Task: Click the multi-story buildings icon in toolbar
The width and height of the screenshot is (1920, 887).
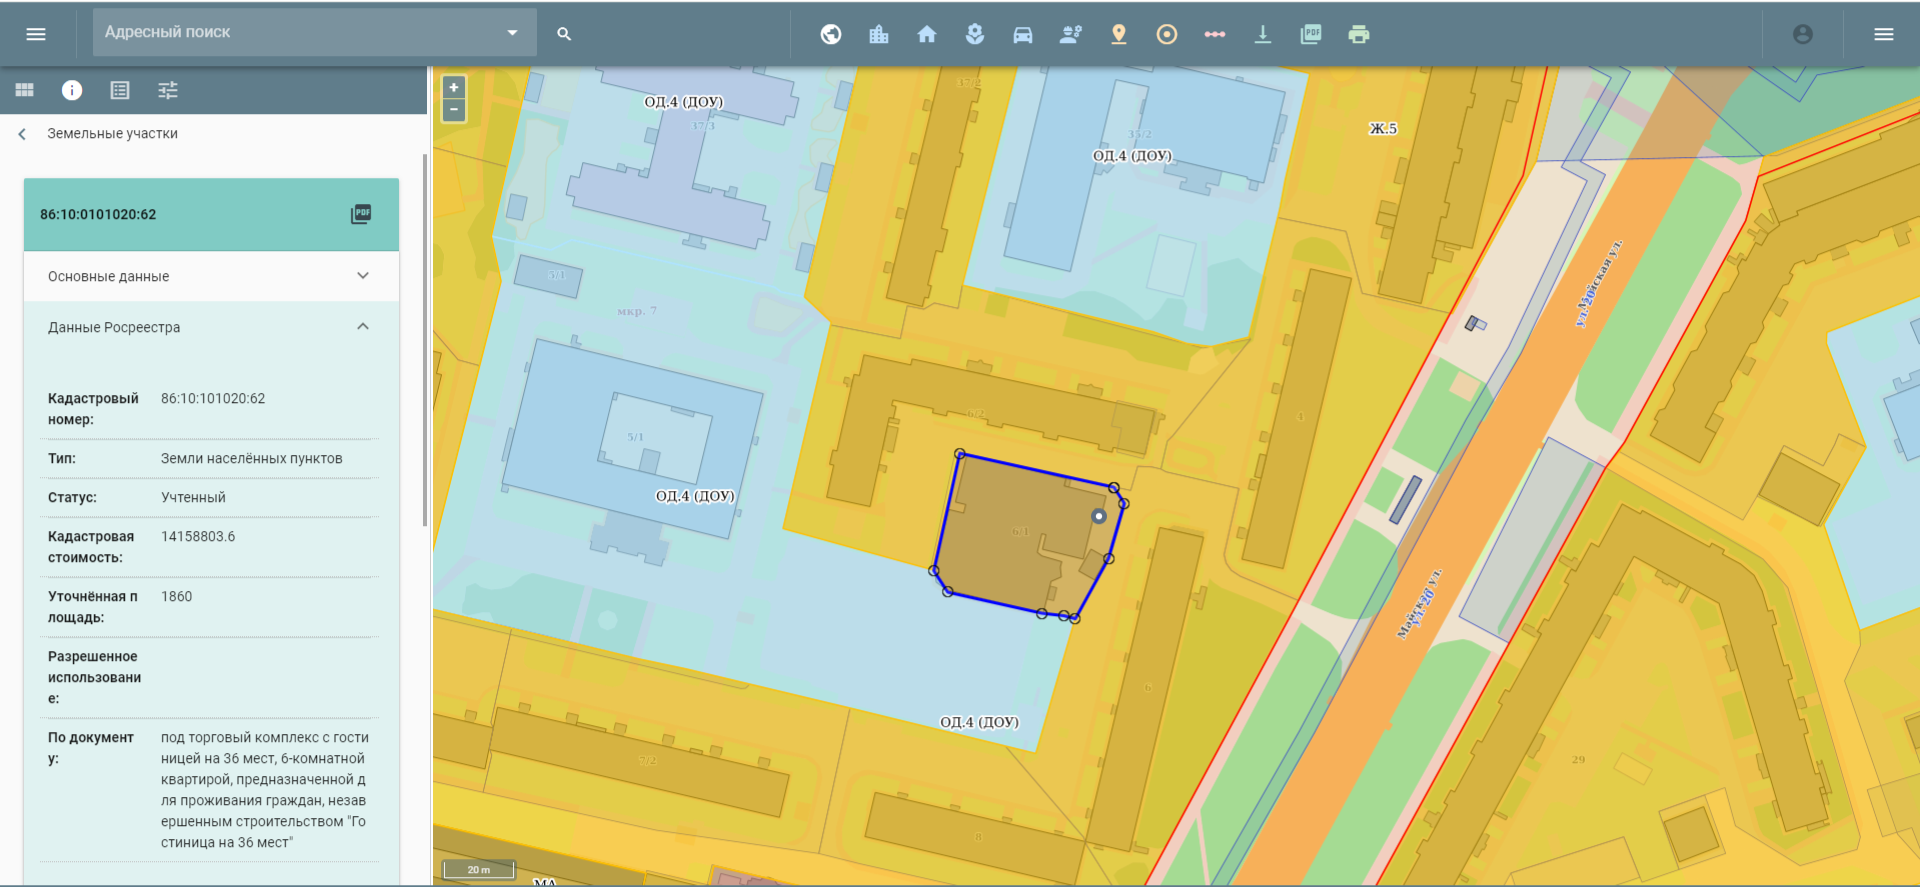Action: click(x=879, y=34)
